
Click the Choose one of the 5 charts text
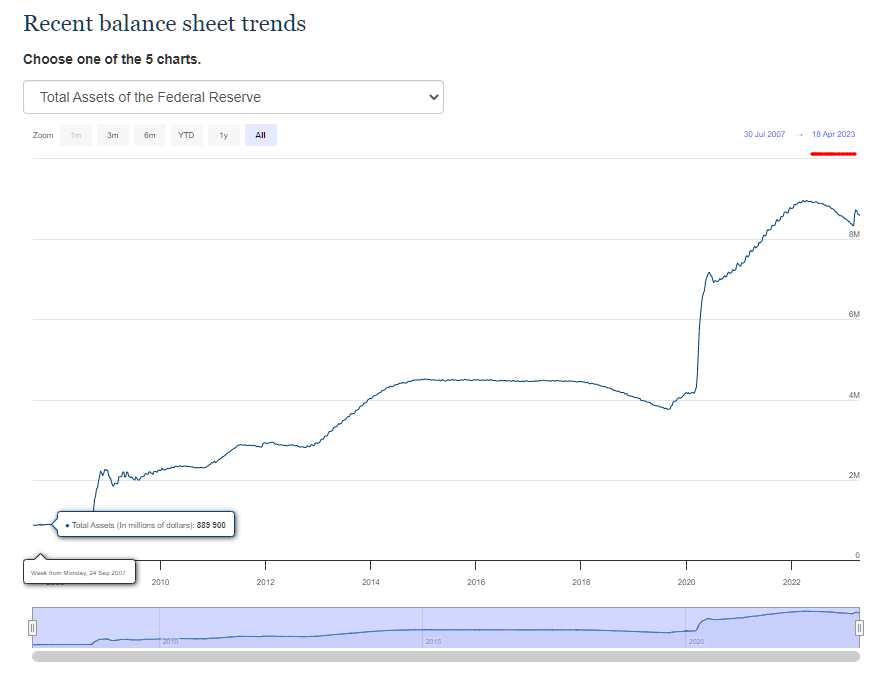click(112, 59)
